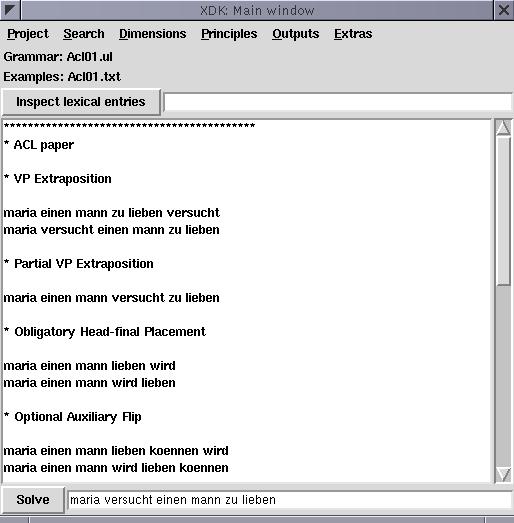This screenshot has width=514, height=523.
Task: Click the sentence input field beside Solve
Action: point(290,500)
